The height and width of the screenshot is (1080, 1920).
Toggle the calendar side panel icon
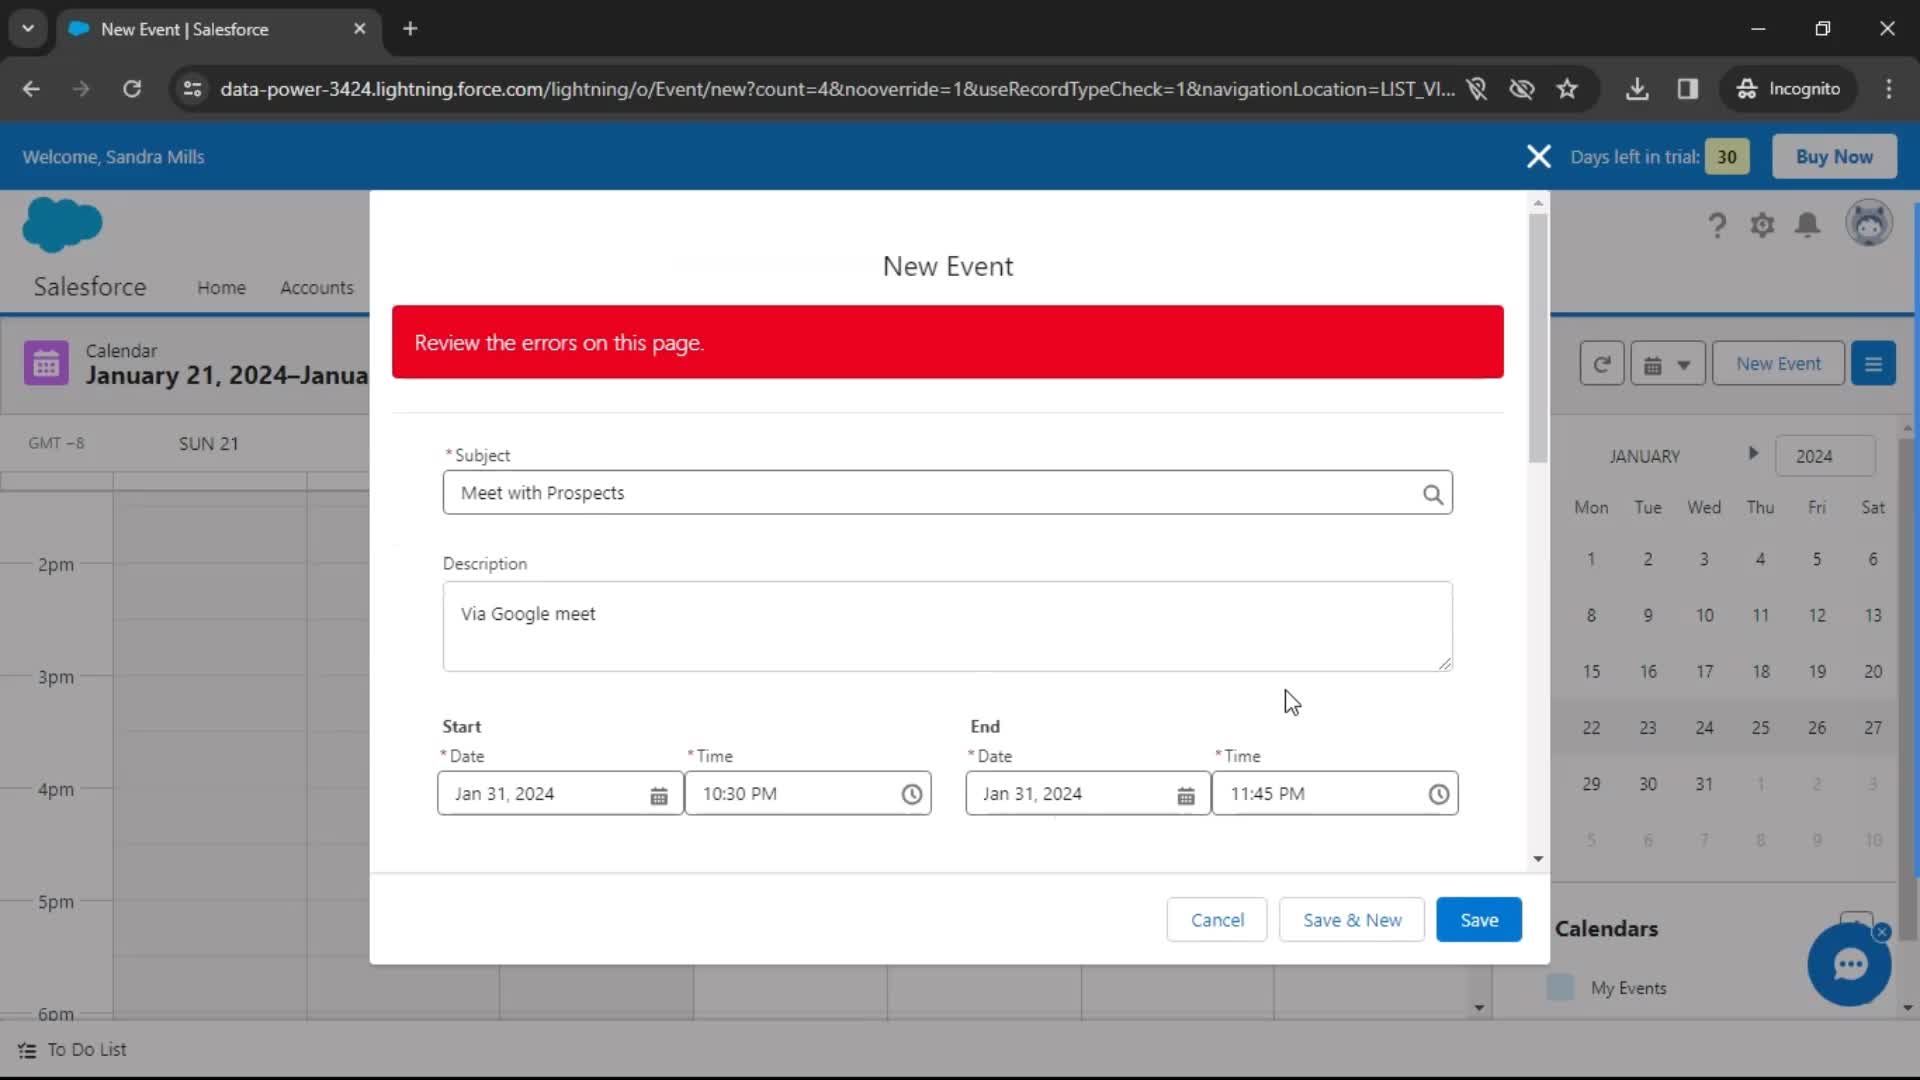[1873, 364]
